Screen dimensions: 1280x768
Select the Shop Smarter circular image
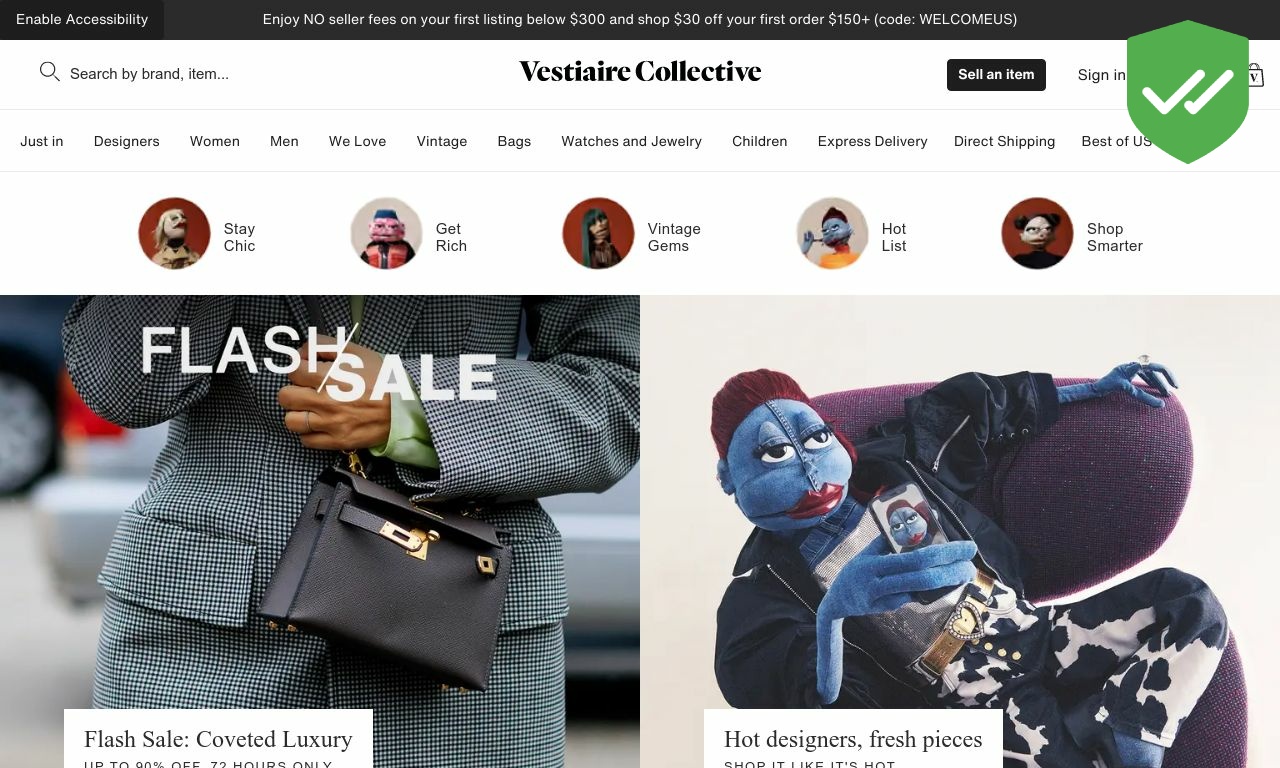pyautogui.click(x=1038, y=233)
